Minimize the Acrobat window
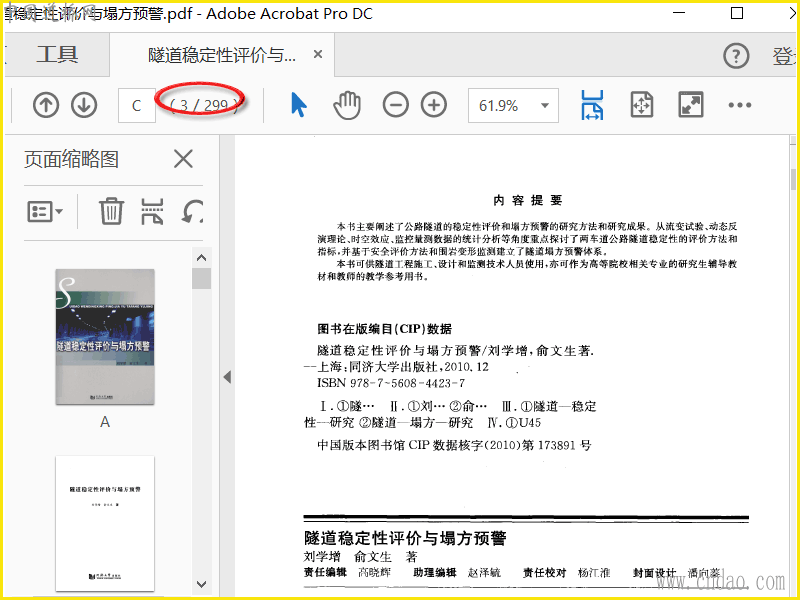800x600 pixels. (679, 13)
